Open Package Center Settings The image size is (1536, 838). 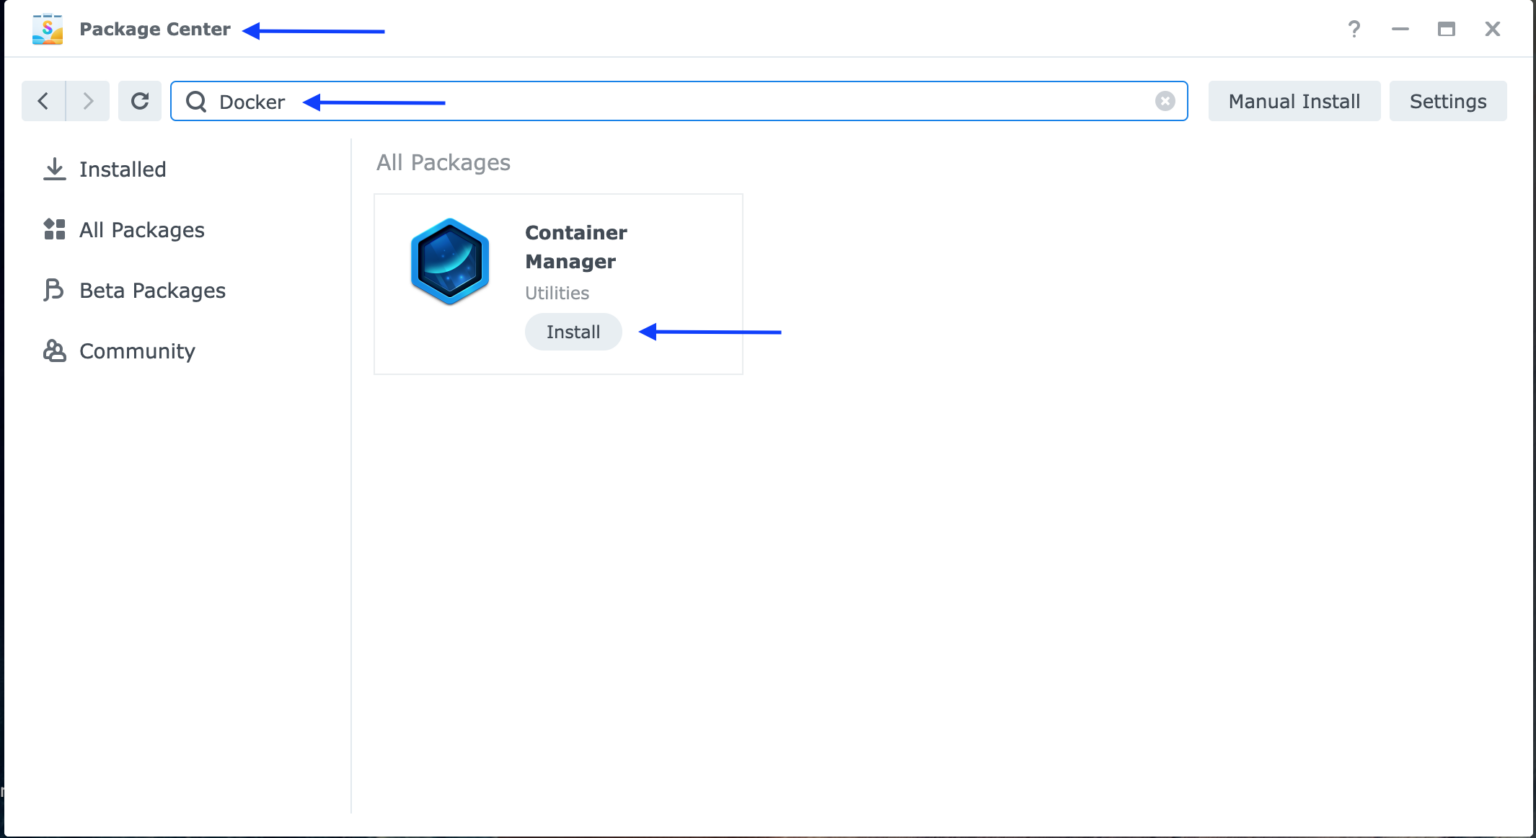(1447, 100)
